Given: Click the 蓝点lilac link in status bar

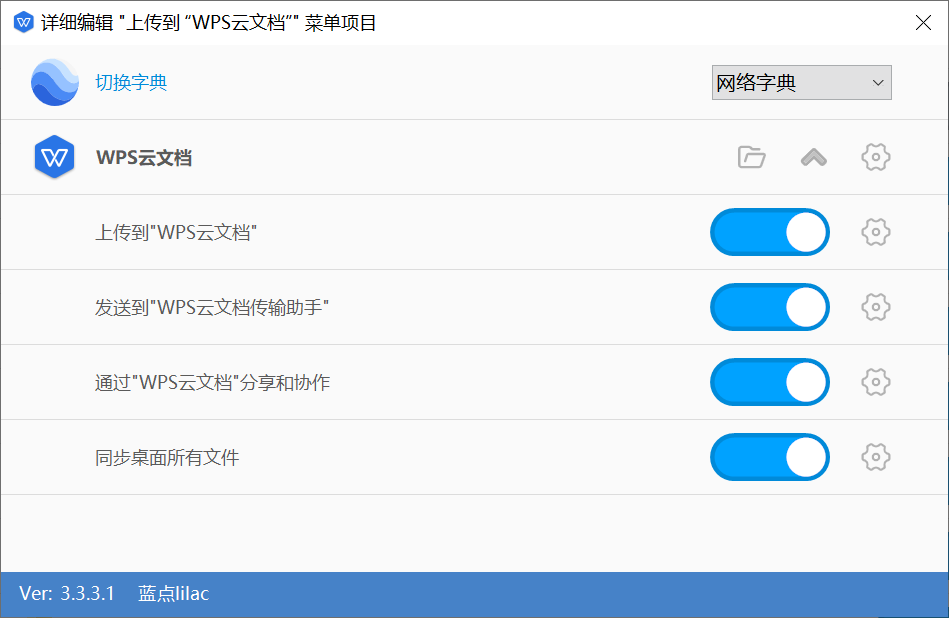Looking at the screenshot, I should (174, 593).
